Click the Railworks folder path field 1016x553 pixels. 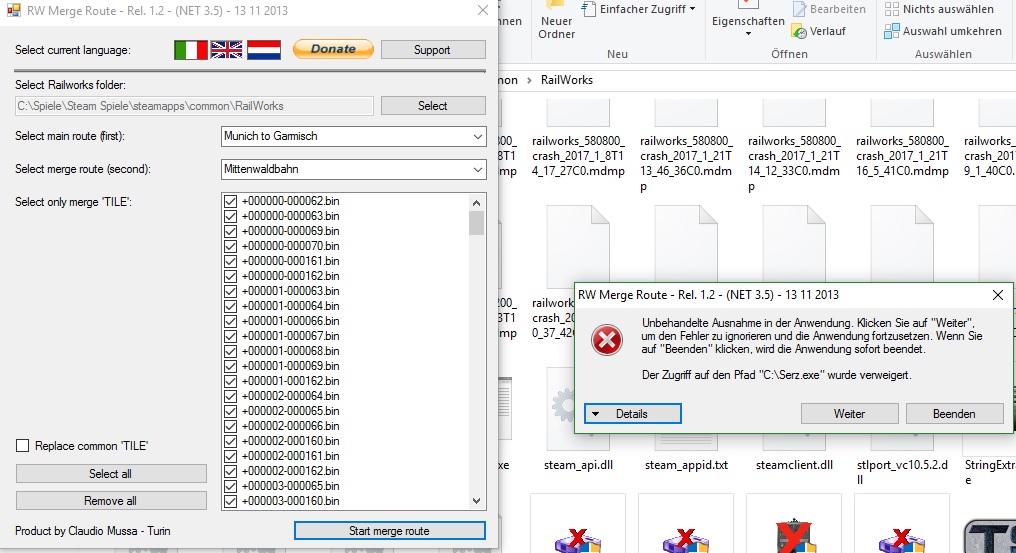(194, 106)
